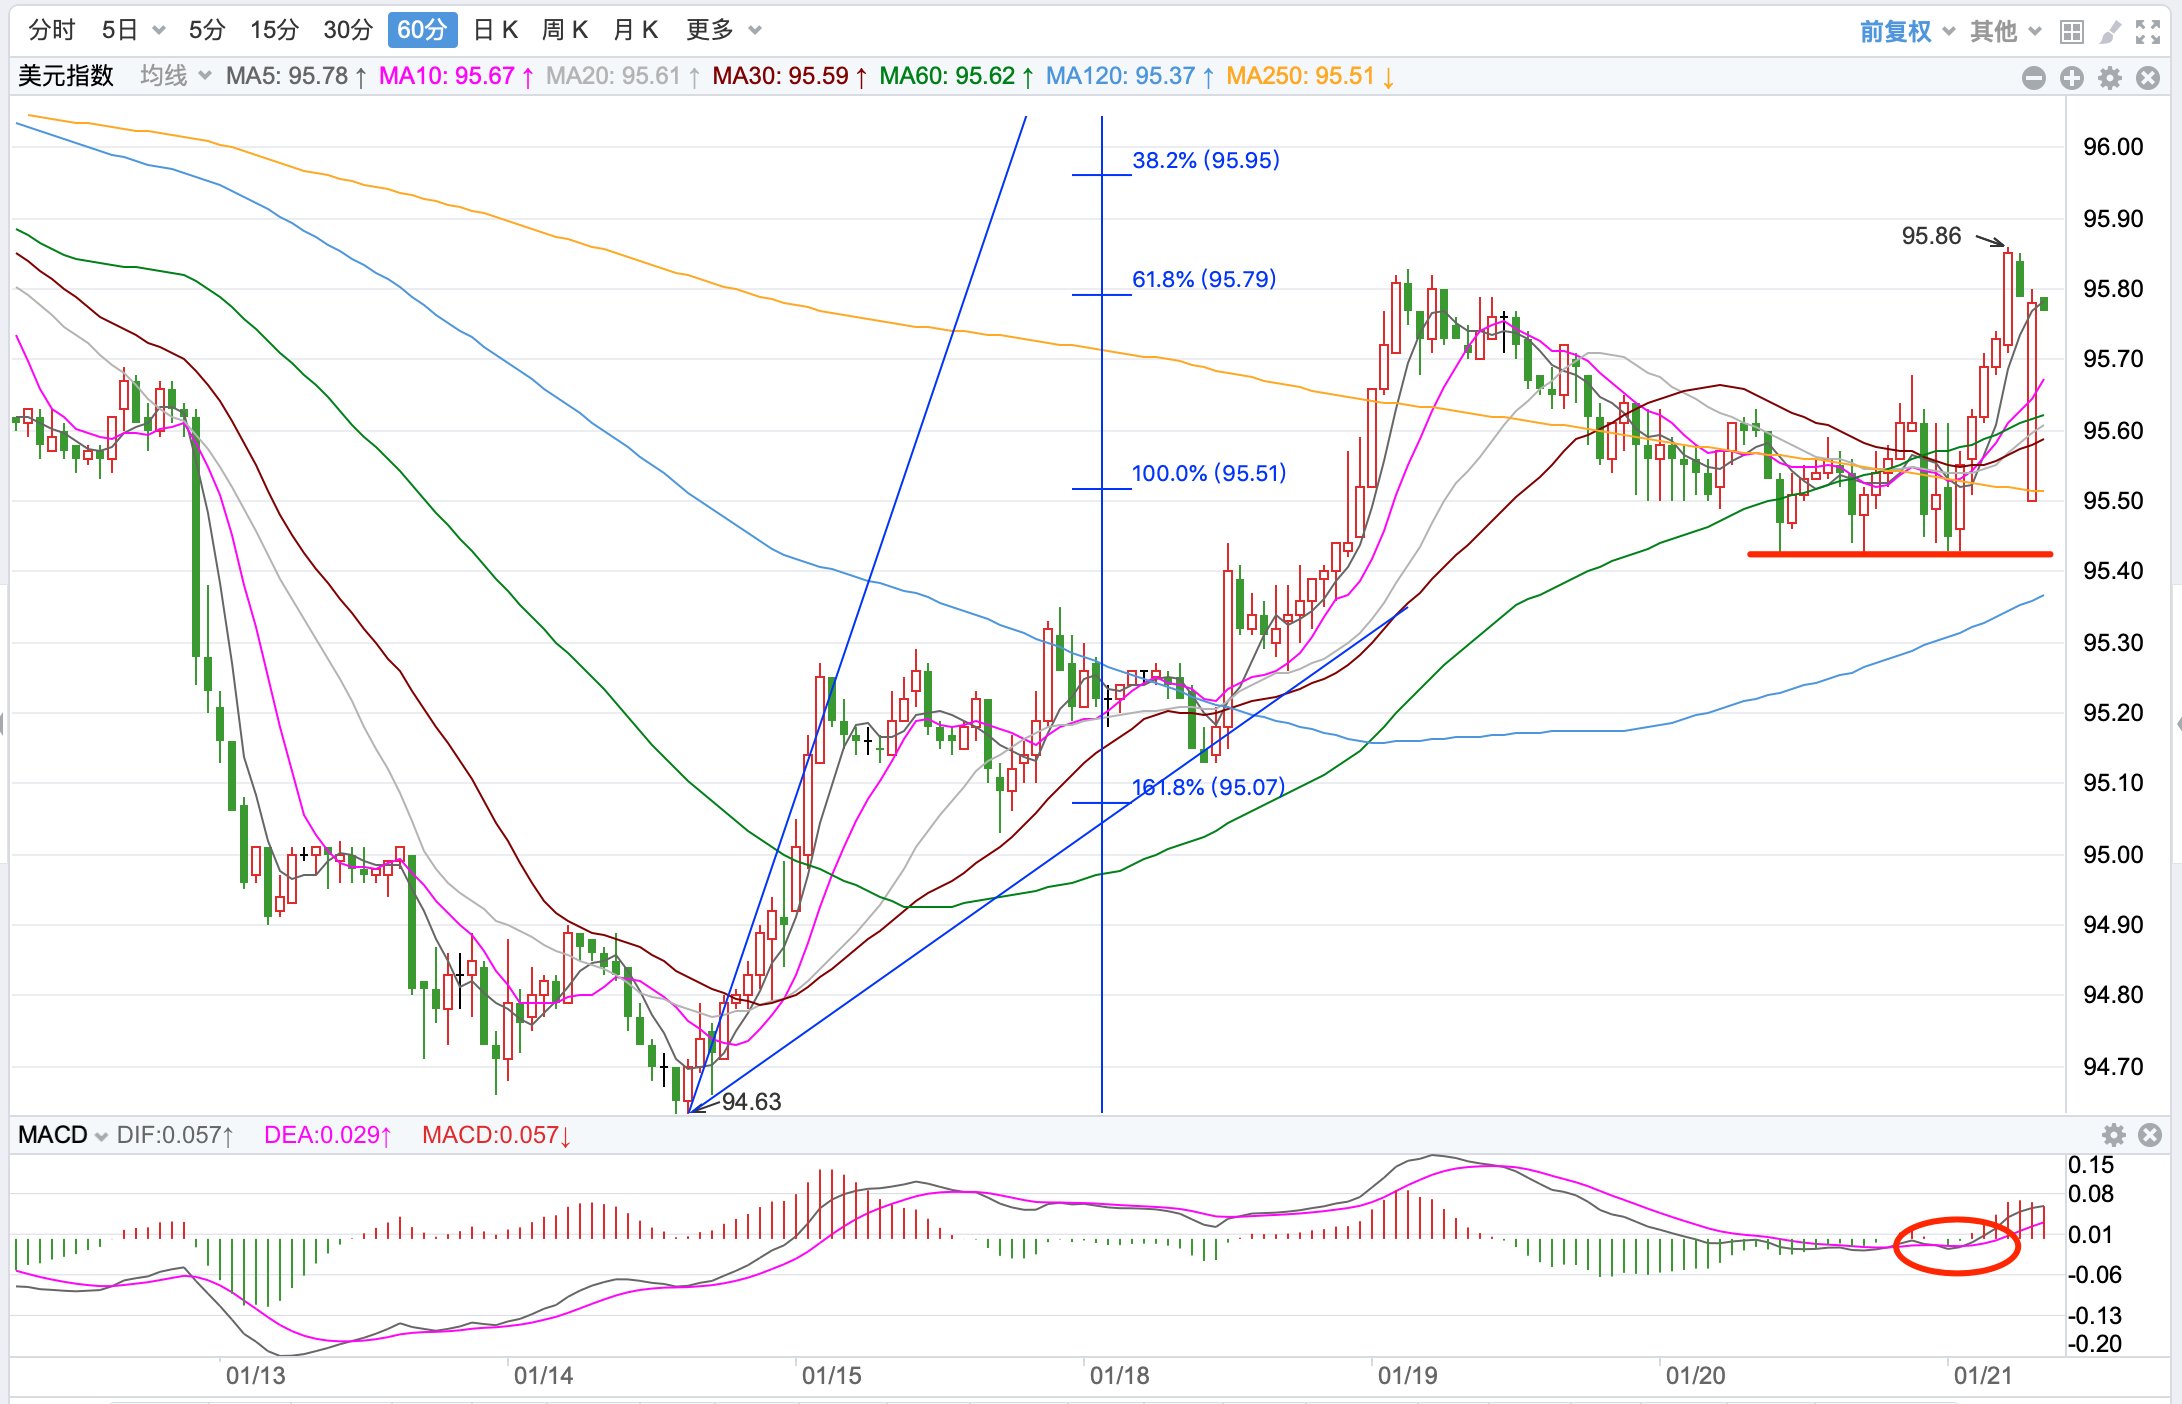Remove the moving average indicator overlay
This screenshot has width=2182, height=1404.
pyautogui.click(x=2148, y=78)
